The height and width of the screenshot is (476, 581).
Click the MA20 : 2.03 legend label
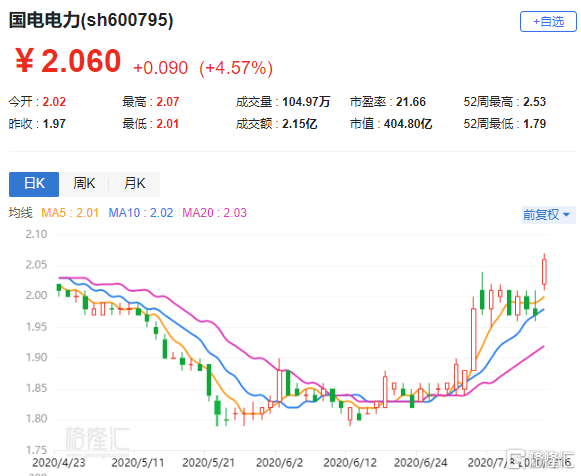(x=215, y=213)
